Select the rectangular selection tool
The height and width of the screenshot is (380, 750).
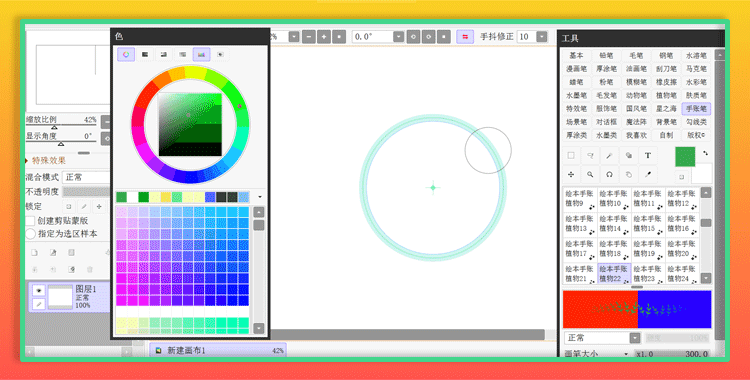(x=571, y=156)
